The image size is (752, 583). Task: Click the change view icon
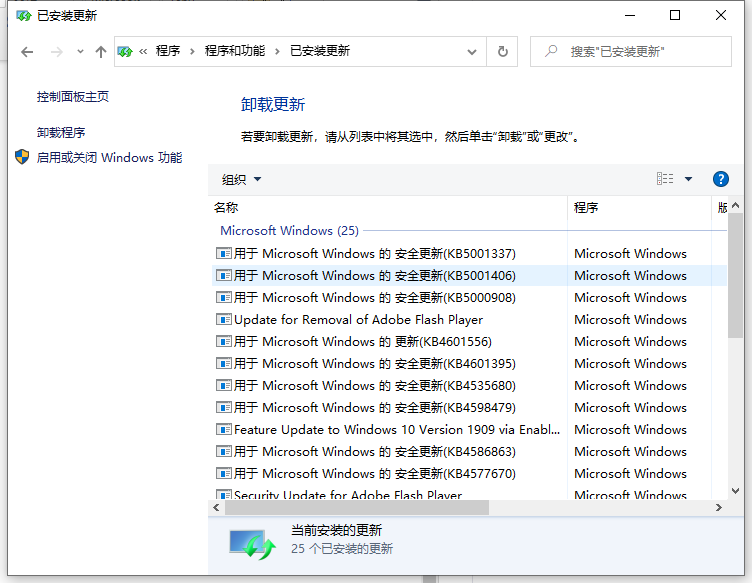coord(665,179)
